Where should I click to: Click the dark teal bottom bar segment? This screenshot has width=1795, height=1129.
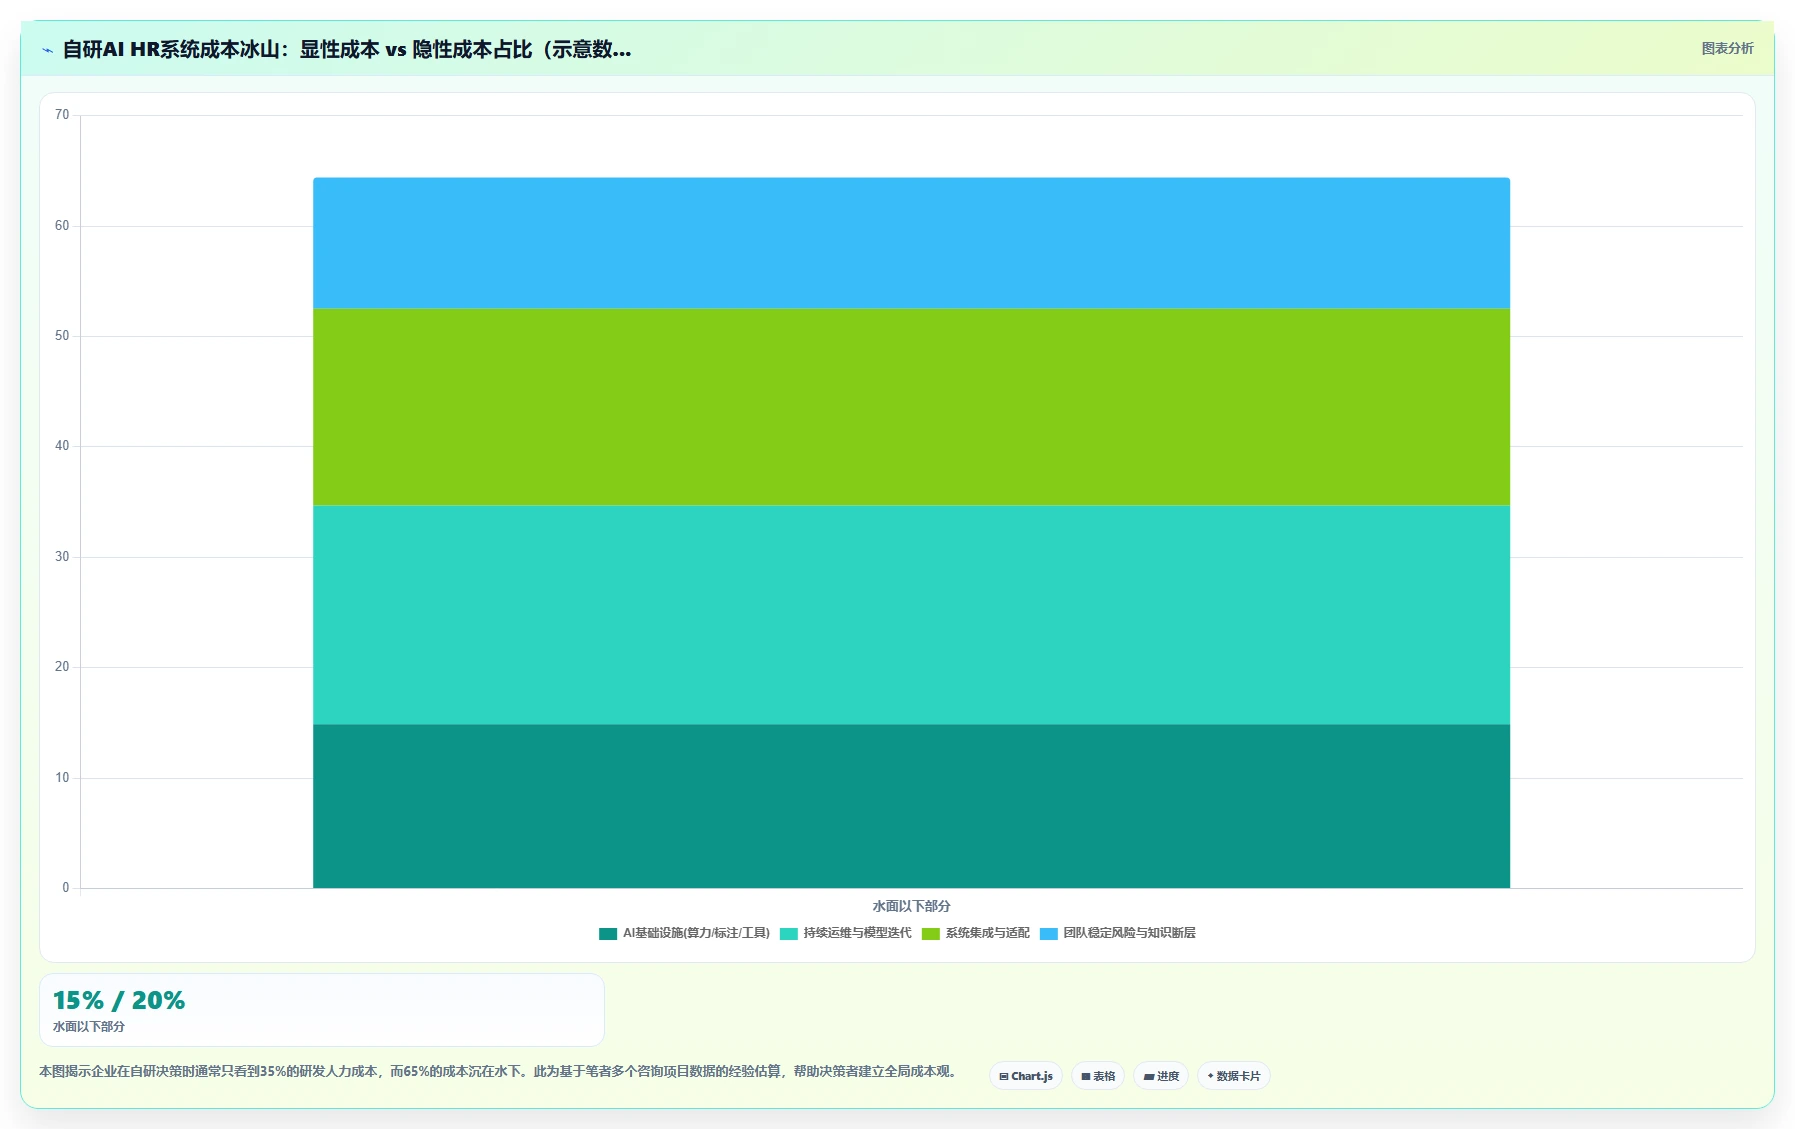click(x=911, y=806)
